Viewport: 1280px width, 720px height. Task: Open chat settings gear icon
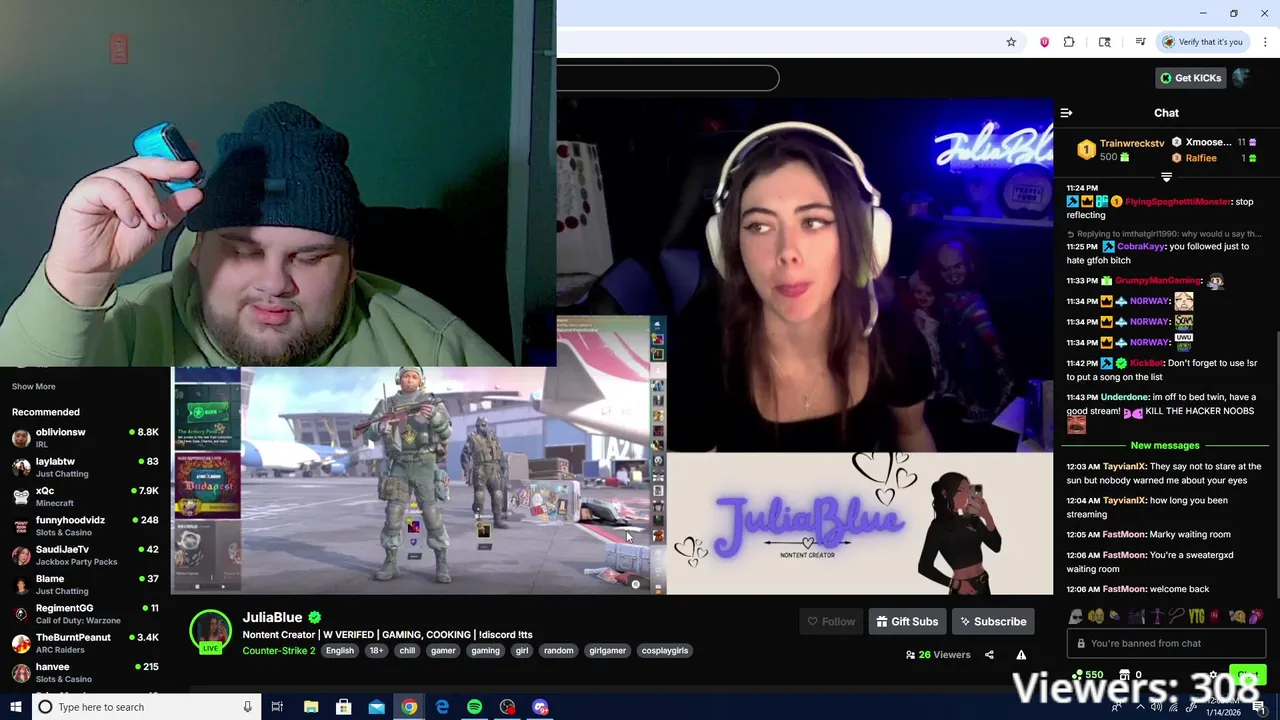click(1213, 676)
